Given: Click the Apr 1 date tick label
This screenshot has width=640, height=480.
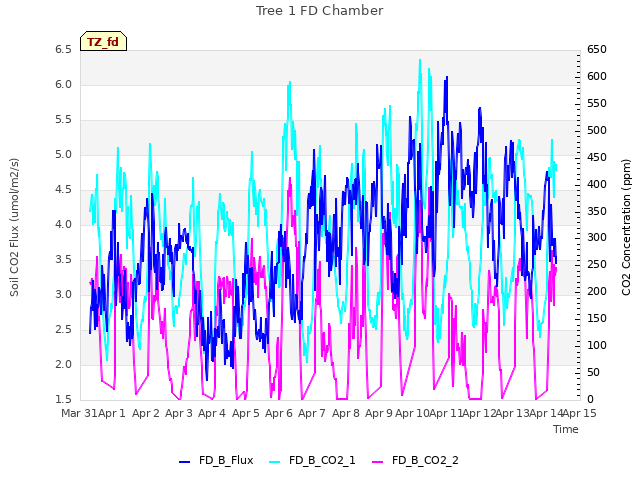Looking at the screenshot, I should (x=111, y=413).
